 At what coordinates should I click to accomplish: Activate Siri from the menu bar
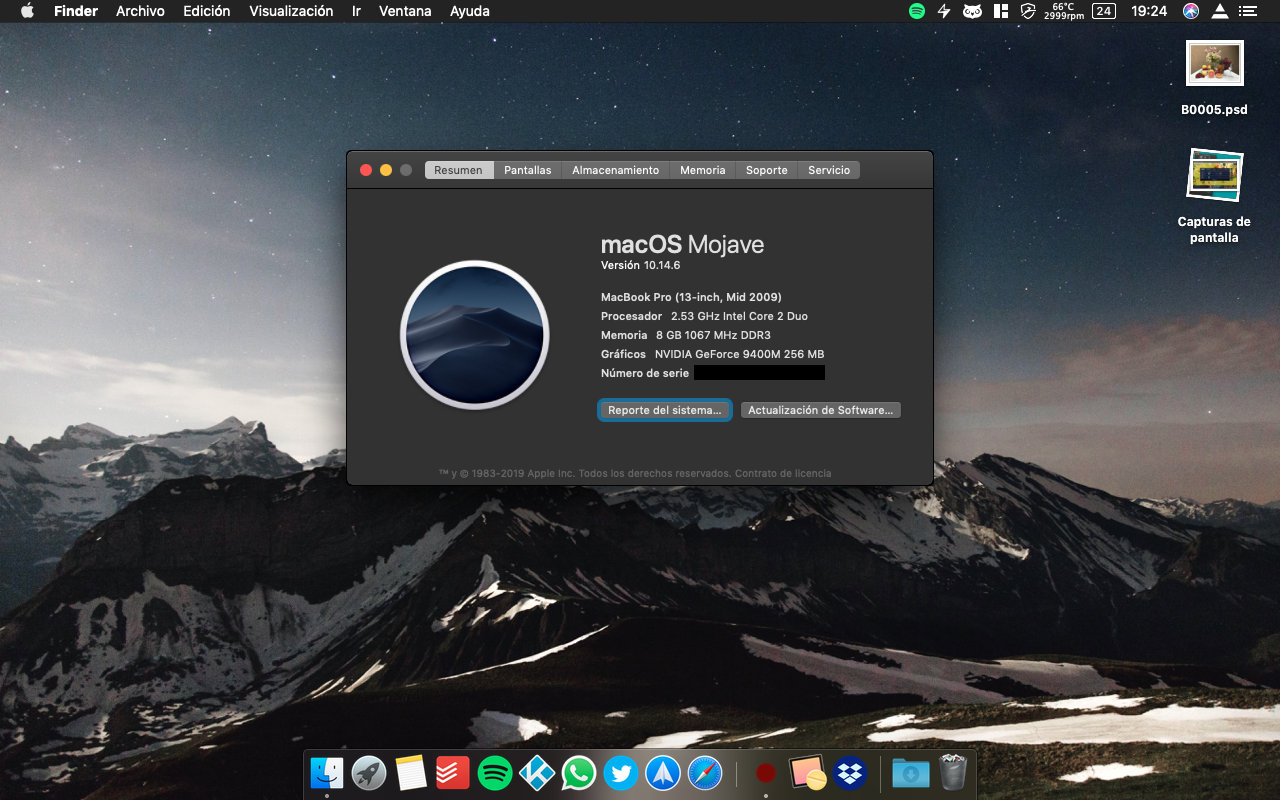click(1191, 11)
